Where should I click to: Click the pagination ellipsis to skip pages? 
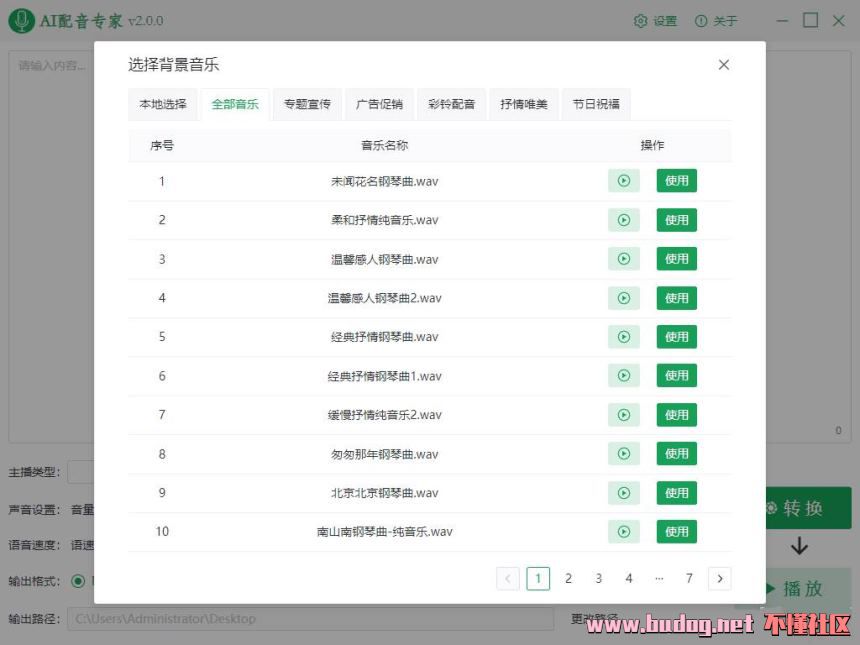(x=659, y=578)
